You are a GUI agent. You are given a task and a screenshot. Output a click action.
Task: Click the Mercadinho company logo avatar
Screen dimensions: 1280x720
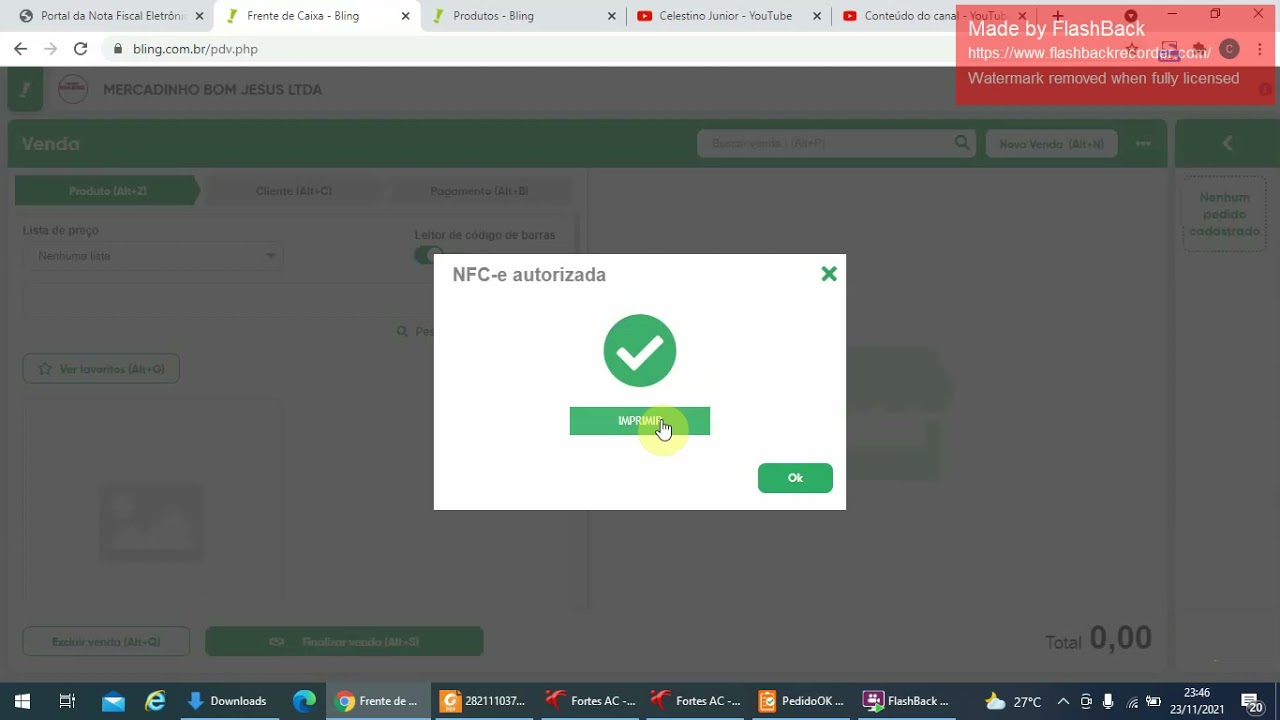(x=73, y=90)
